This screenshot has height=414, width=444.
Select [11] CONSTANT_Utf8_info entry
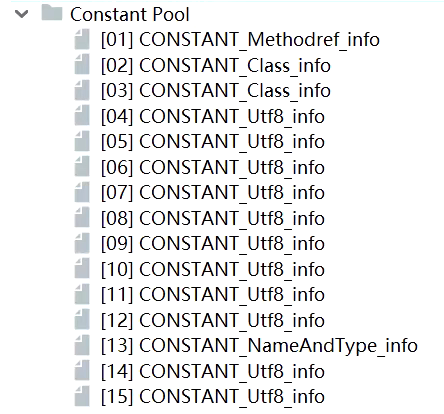(213, 294)
